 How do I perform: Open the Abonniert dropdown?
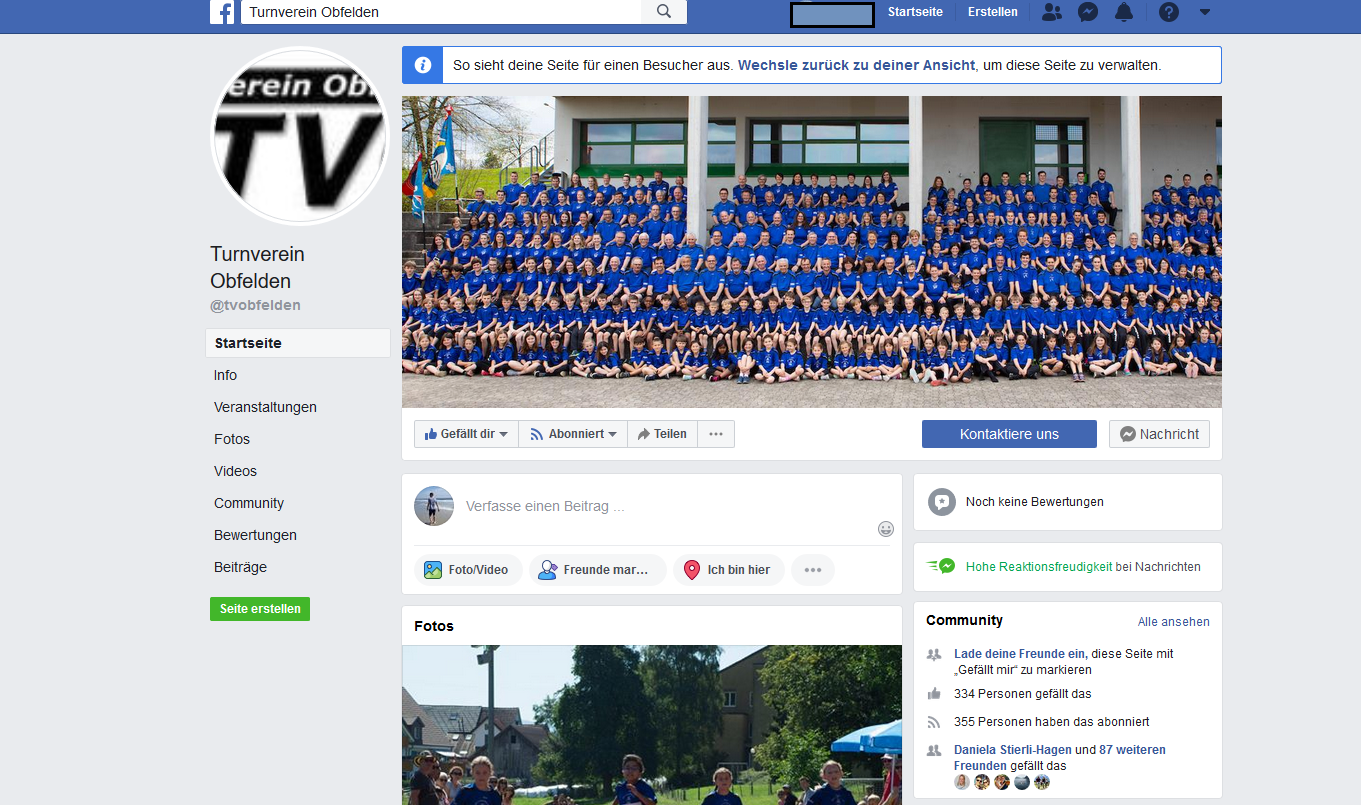coord(573,434)
